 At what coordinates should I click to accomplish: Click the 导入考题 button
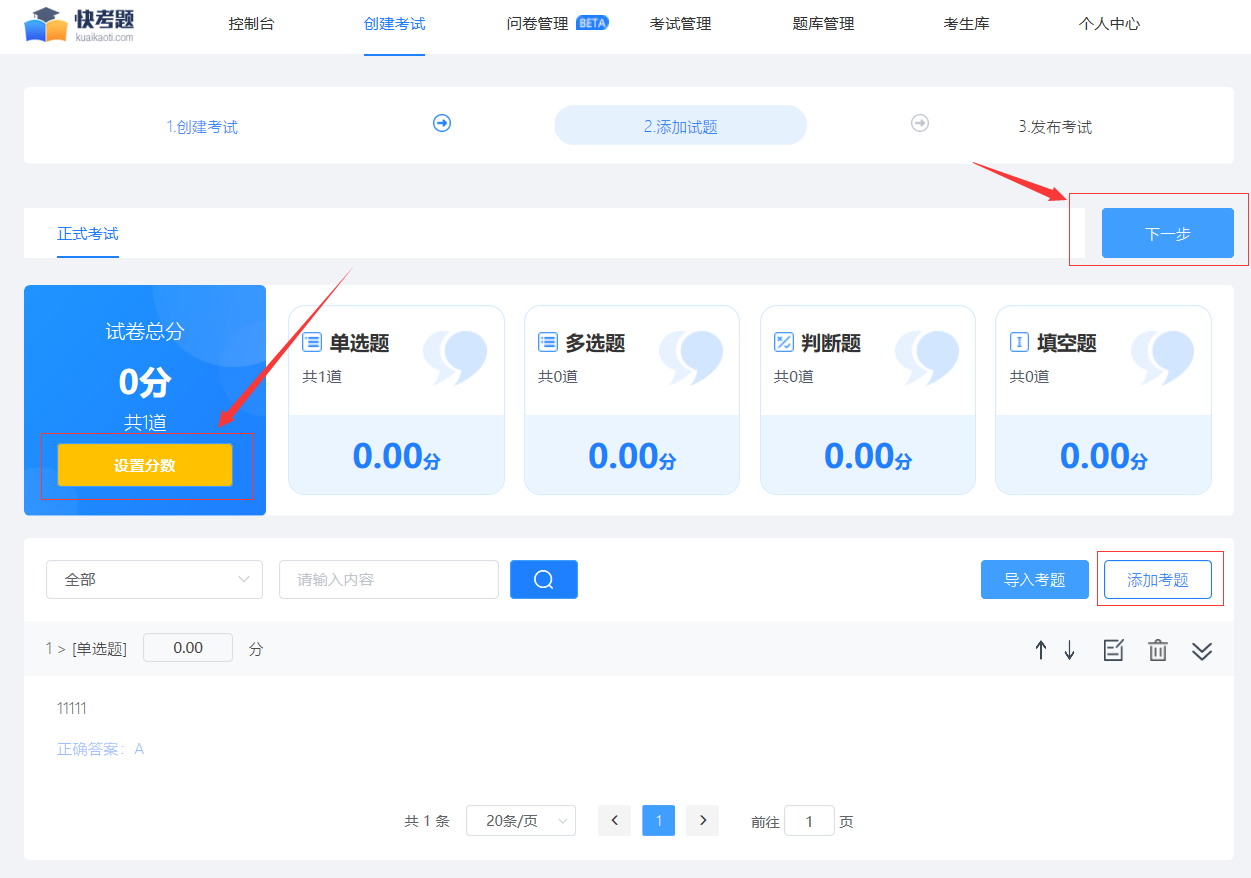point(1034,580)
